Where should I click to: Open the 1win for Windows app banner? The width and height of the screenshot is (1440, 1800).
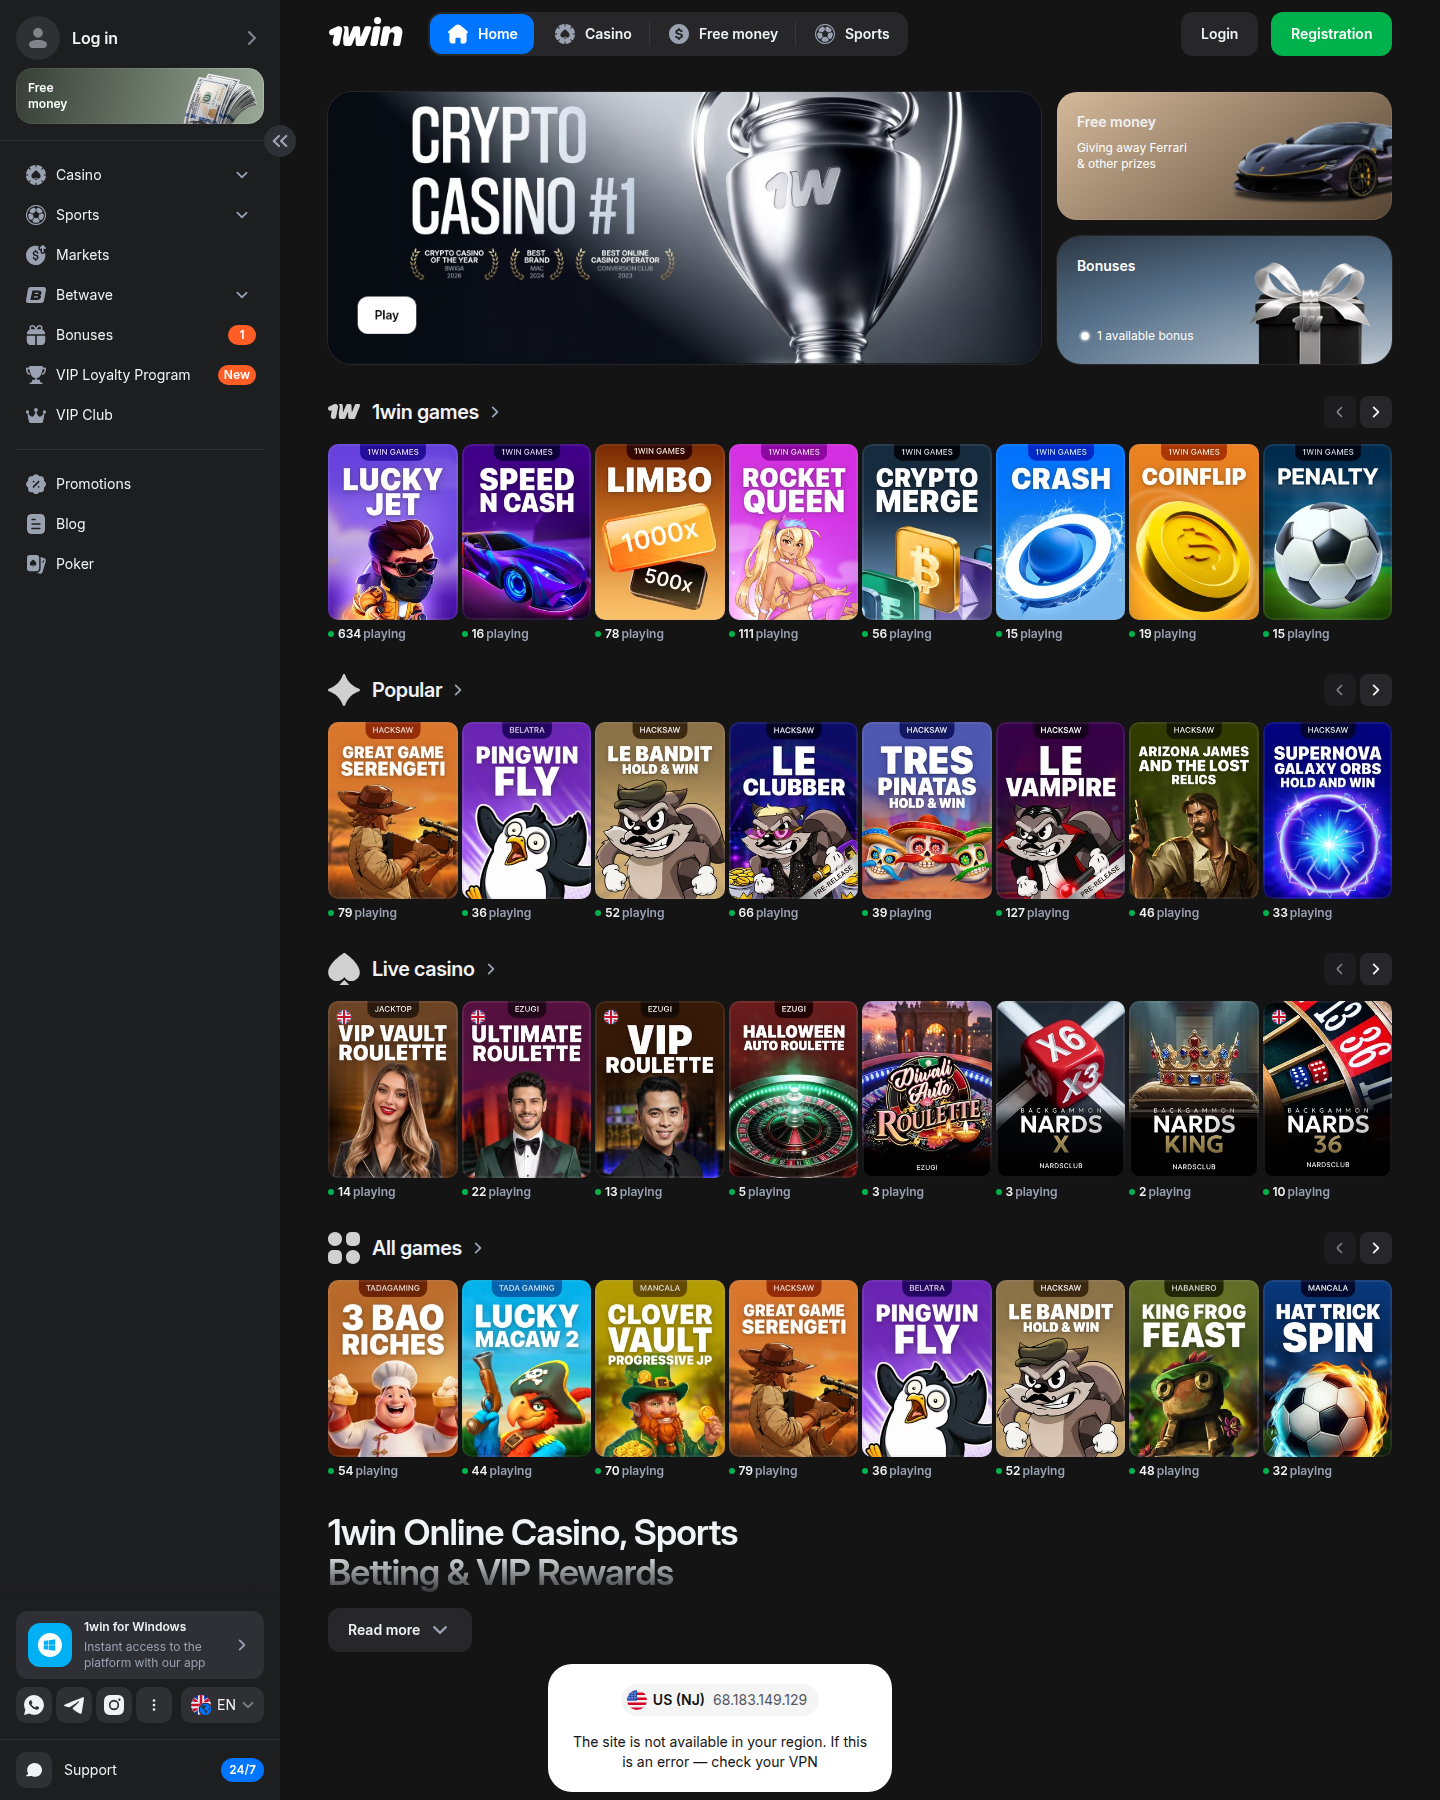pos(140,1645)
